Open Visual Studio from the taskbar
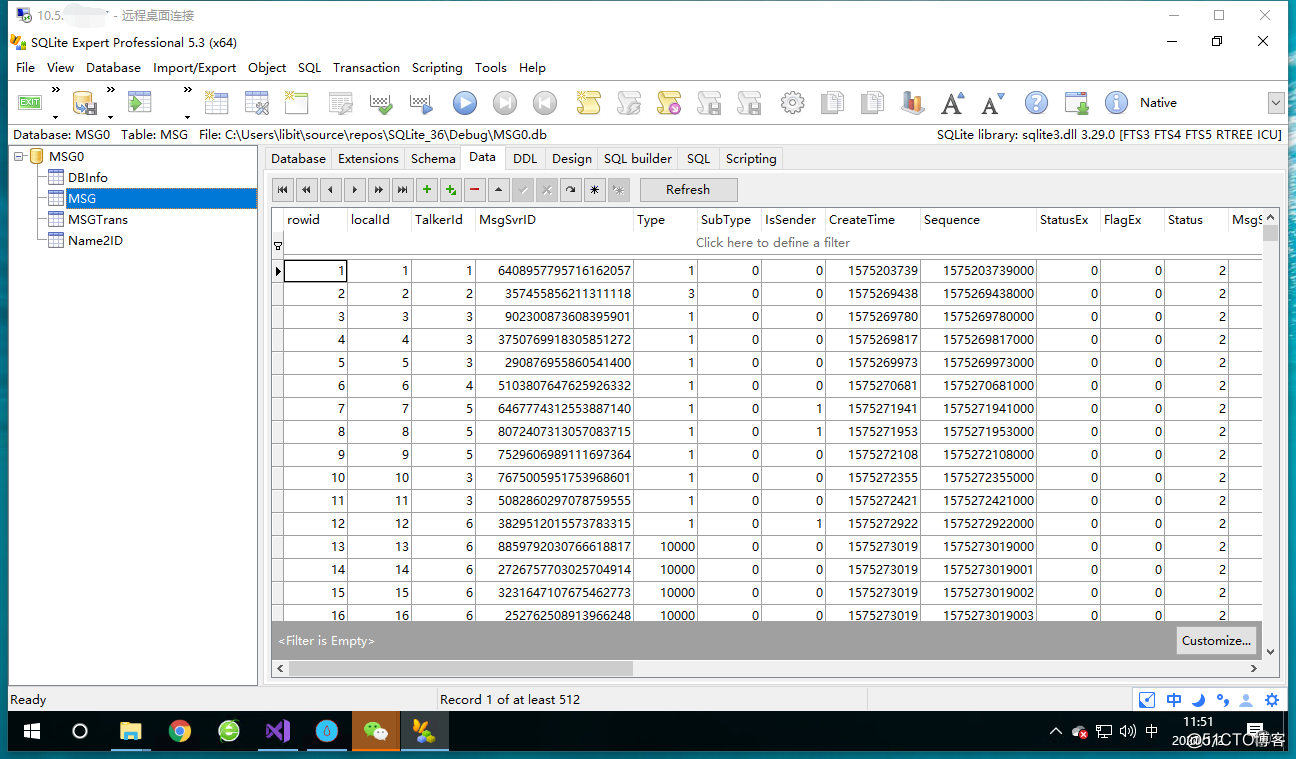Screen dimensions: 1296x759 pos(278,732)
